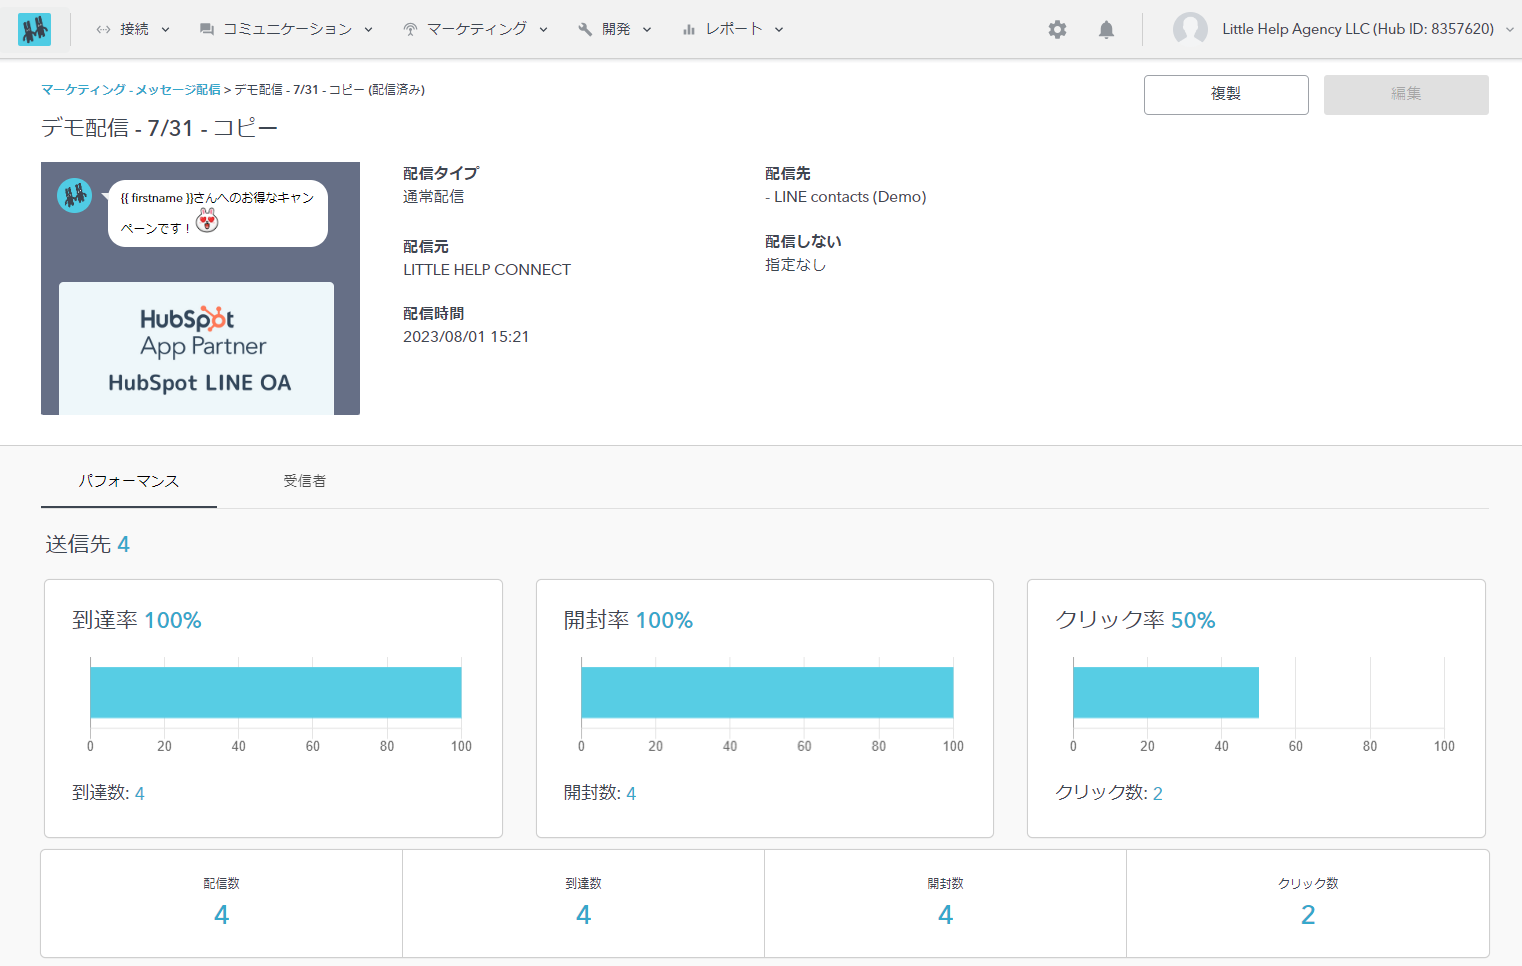Select the パフォーマンス tab
Image resolution: width=1522 pixels, height=966 pixels.
click(x=128, y=481)
